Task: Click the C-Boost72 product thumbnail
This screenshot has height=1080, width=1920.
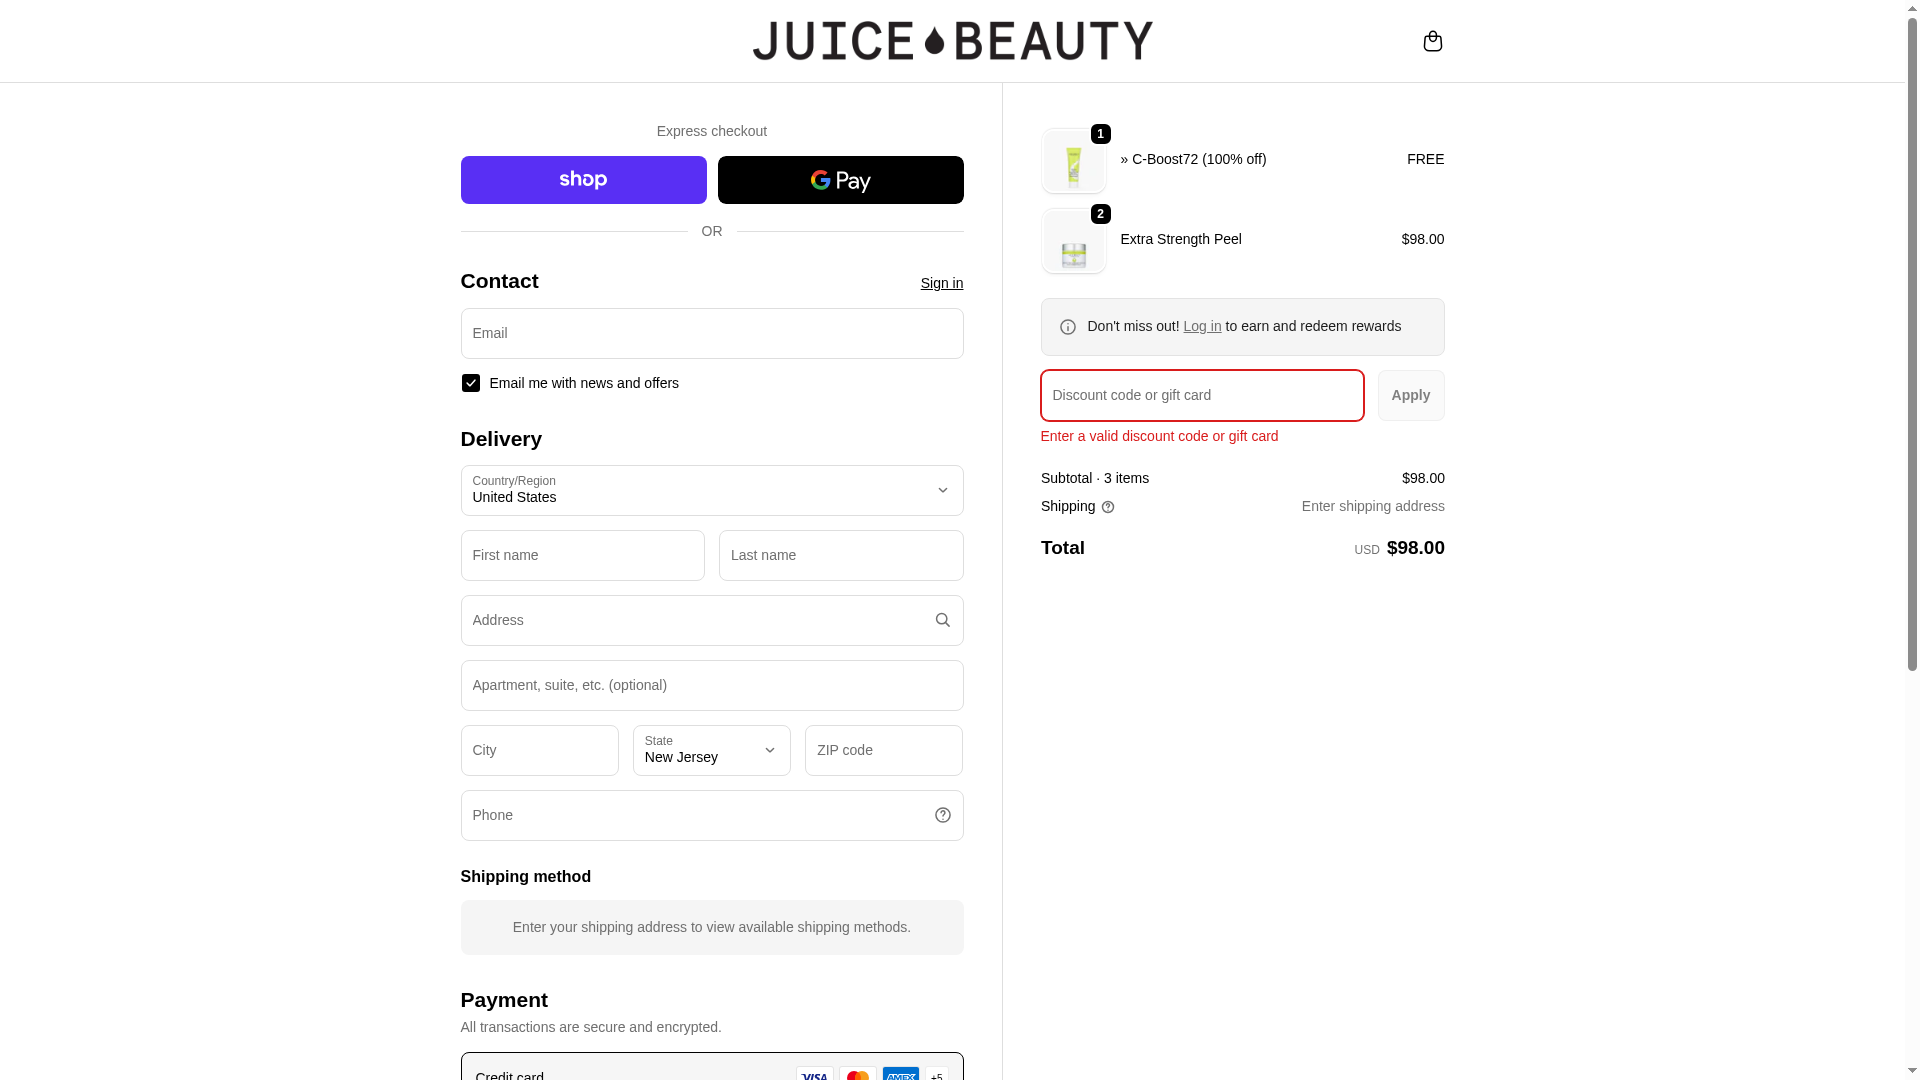Action: tap(1073, 161)
